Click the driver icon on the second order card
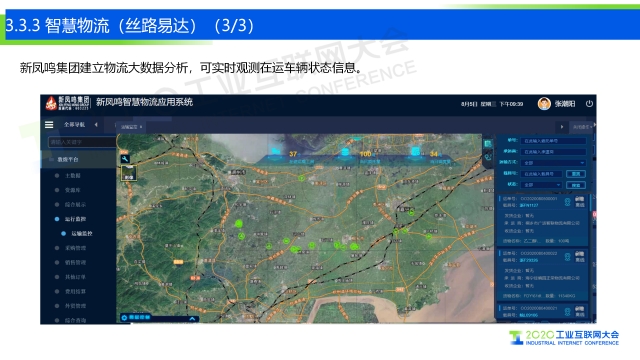 (x=567, y=257)
